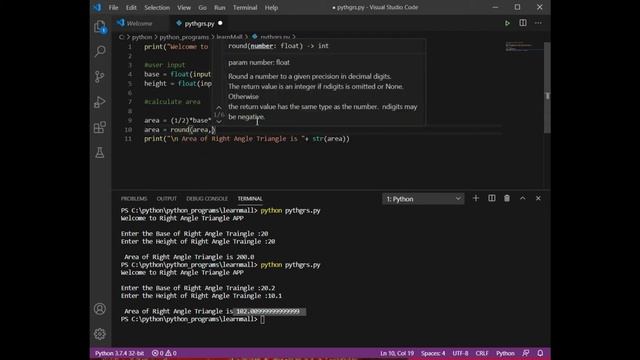
Task: Click the notifications bell in status bar
Action: [x=540, y=353]
